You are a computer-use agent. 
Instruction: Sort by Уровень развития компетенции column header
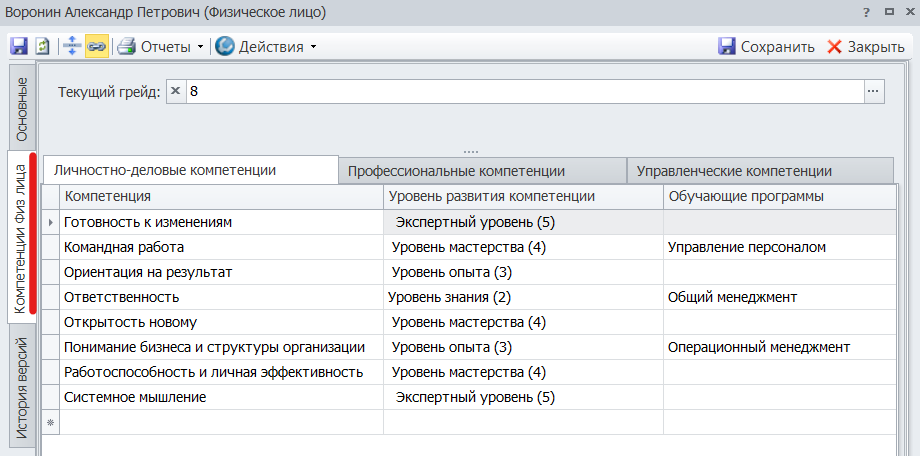491,196
